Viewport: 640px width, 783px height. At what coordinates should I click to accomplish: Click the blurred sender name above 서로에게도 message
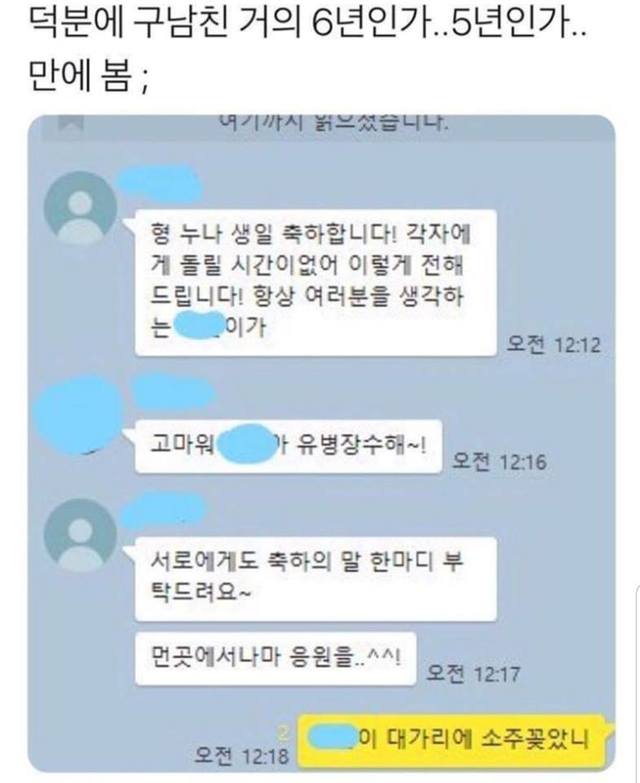(x=164, y=509)
